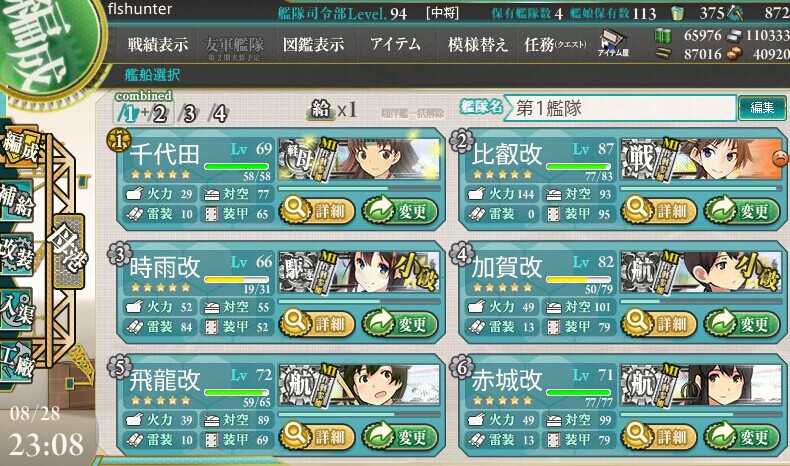Click 編集 button beside fleet name

[x=762, y=107]
